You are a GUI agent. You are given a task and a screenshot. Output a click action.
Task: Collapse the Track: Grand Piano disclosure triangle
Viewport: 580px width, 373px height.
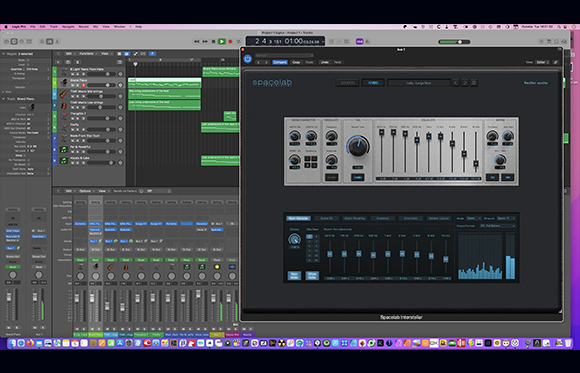(x=4, y=99)
